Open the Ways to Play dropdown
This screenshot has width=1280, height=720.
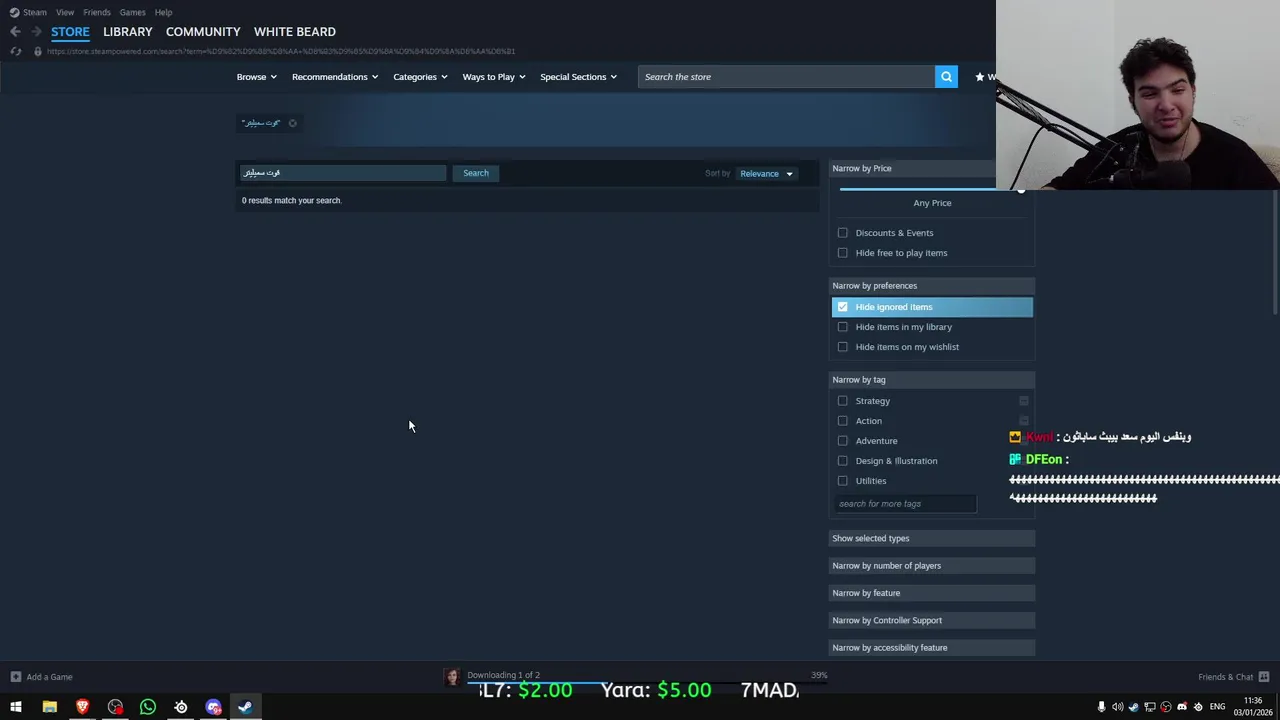coord(494,77)
